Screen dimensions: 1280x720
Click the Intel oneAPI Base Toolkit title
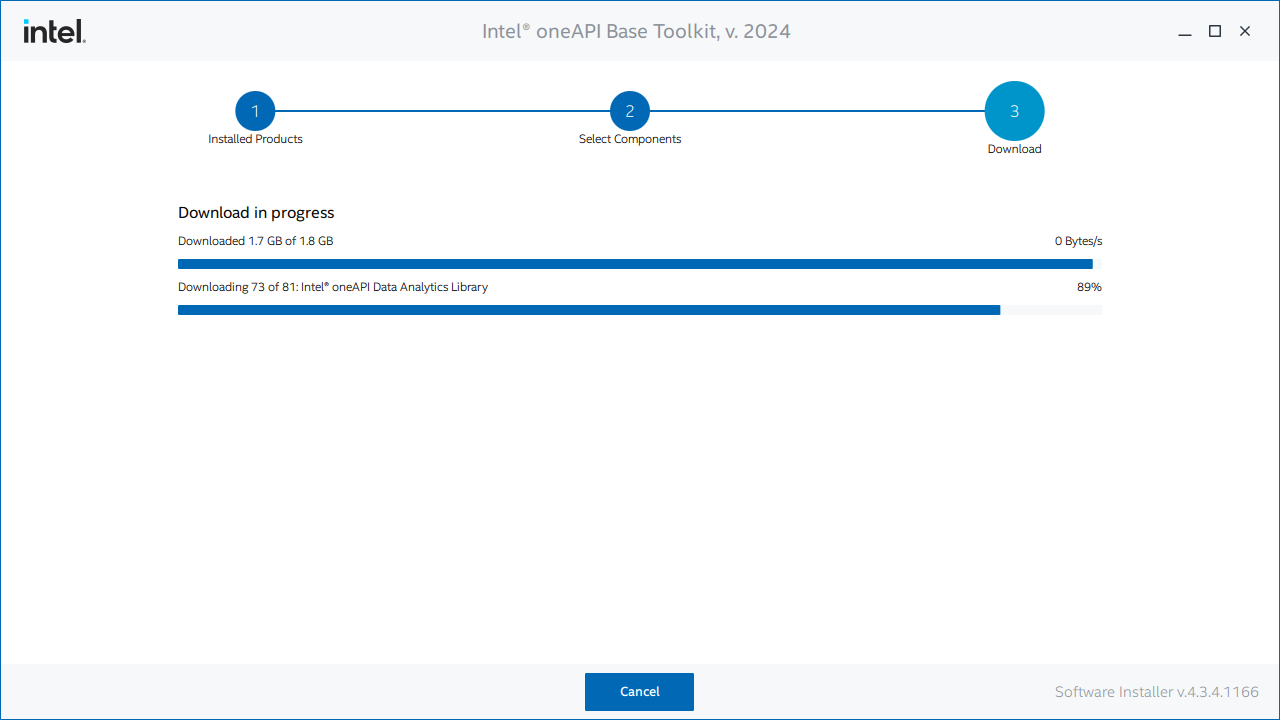click(636, 31)
